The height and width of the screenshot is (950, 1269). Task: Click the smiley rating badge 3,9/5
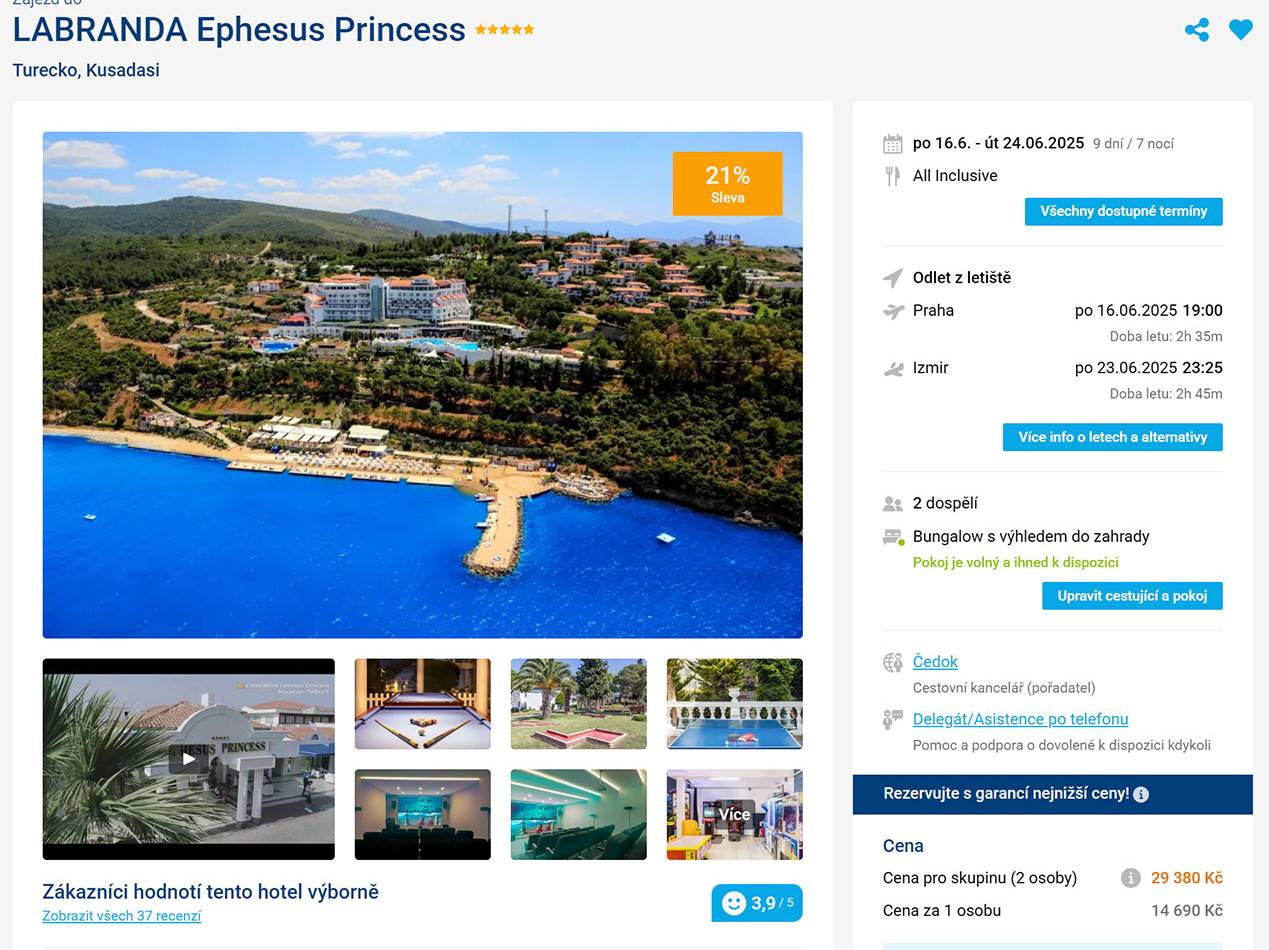tap(756, 903)
